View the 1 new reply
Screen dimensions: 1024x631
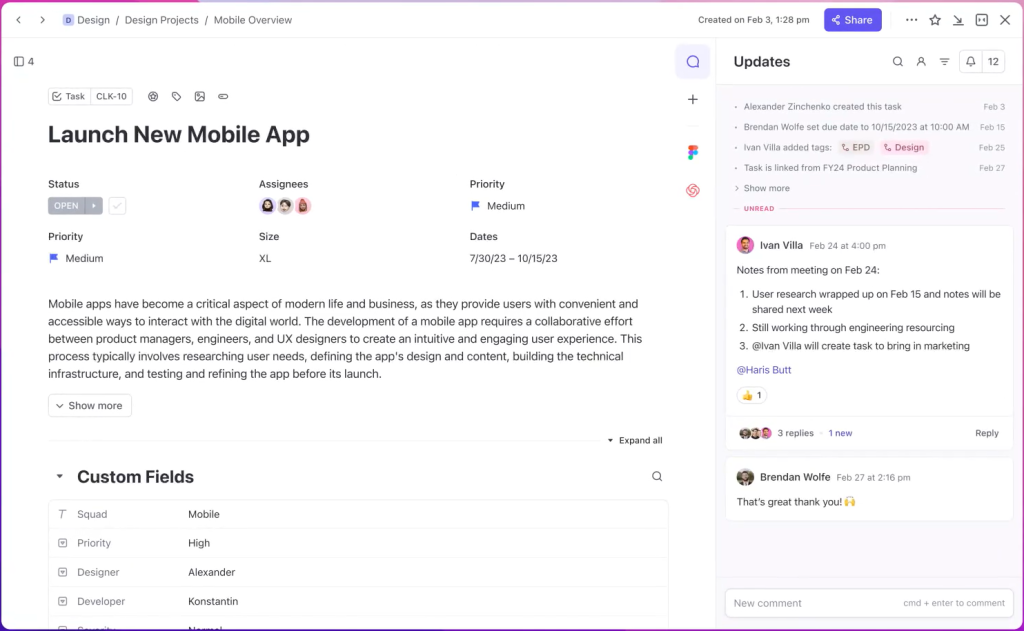(840, 433)
